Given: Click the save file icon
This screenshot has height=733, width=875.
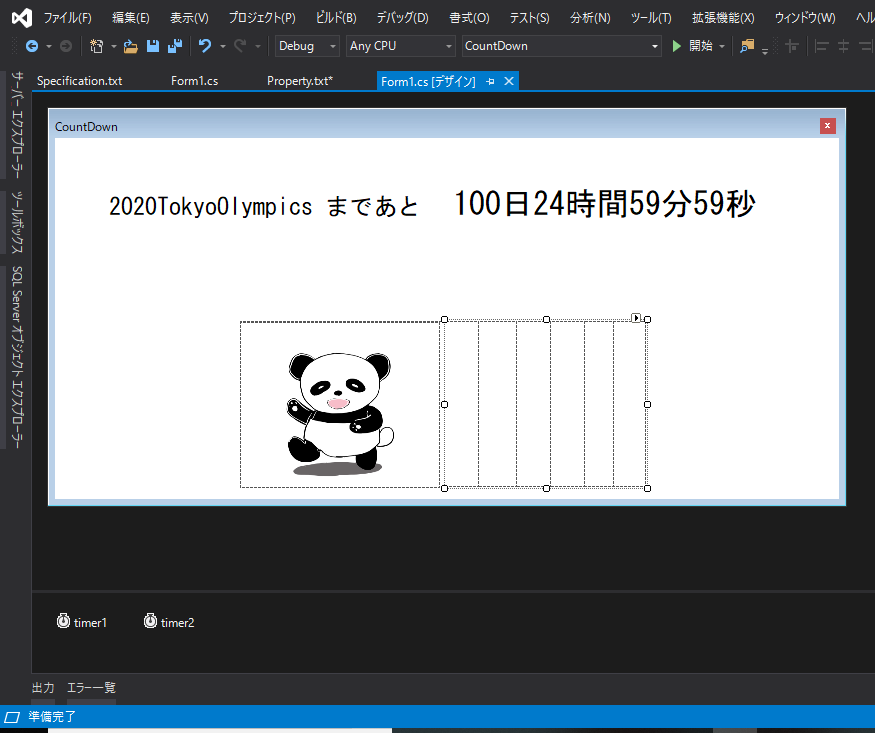Looking at the screenshot, I should point(153,46).
